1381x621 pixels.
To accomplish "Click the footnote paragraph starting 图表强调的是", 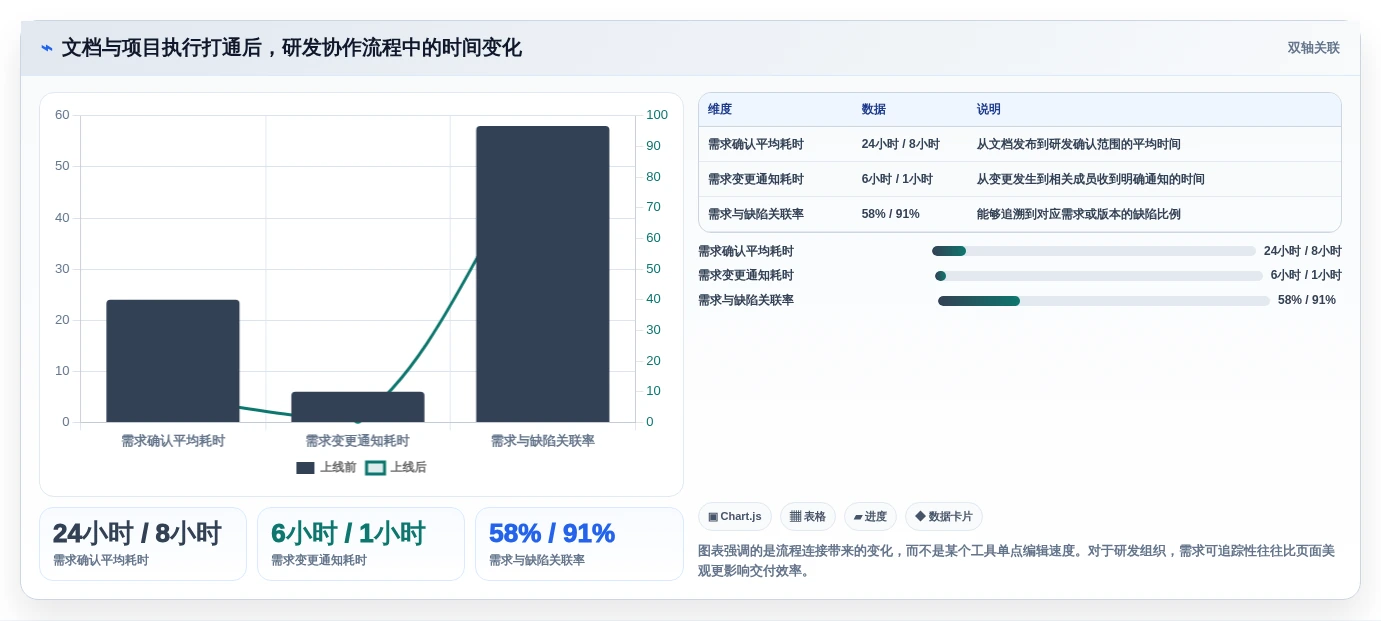I will point(1016,561).
